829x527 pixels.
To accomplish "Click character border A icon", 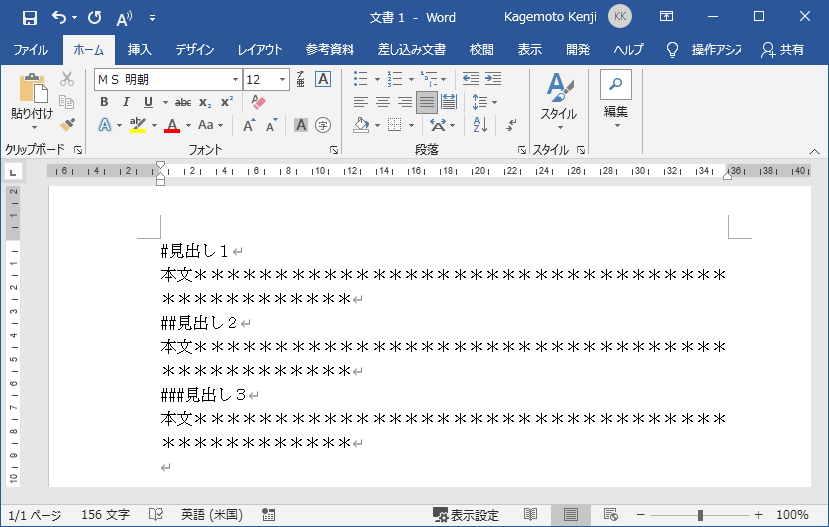I will [323, 79].
